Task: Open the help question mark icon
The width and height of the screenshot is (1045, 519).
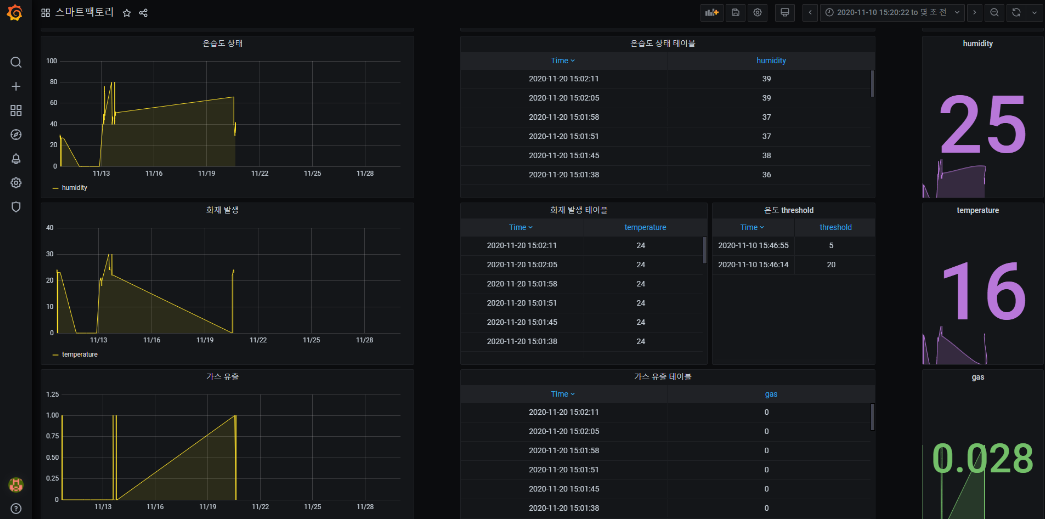Action: click(16, 508)
